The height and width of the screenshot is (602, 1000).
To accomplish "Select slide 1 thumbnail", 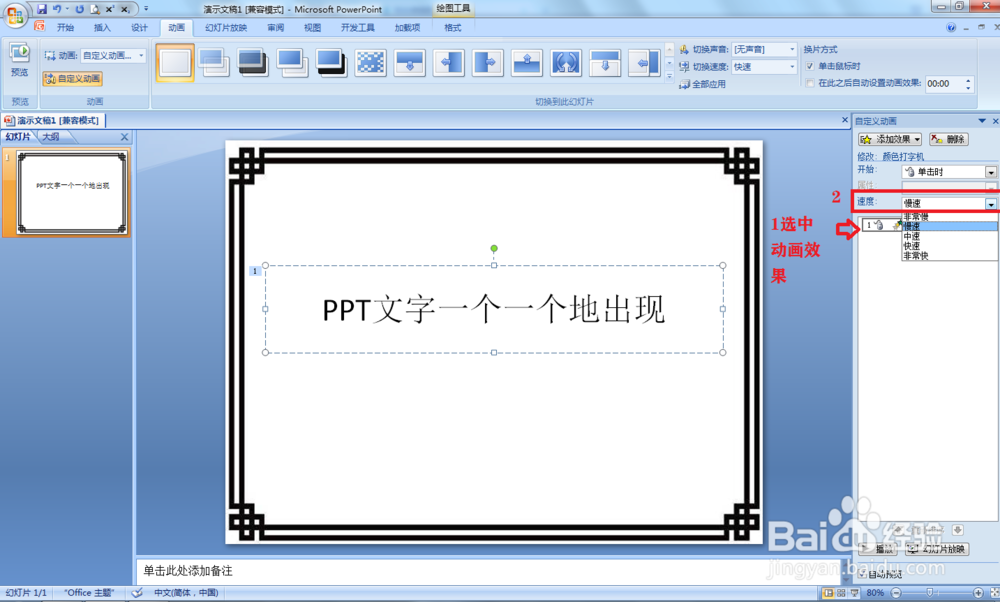I will (x=72, y=193).
